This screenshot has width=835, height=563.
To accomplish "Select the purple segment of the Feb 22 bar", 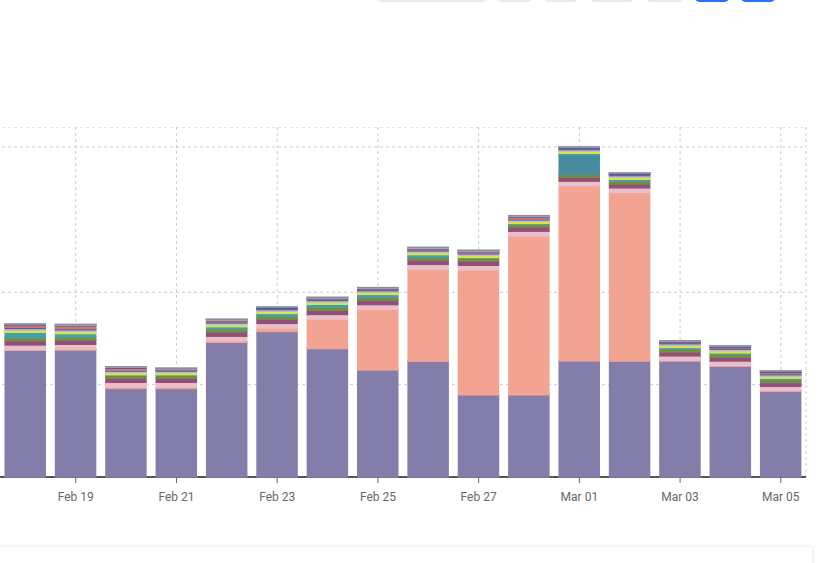I will point(227,409).
